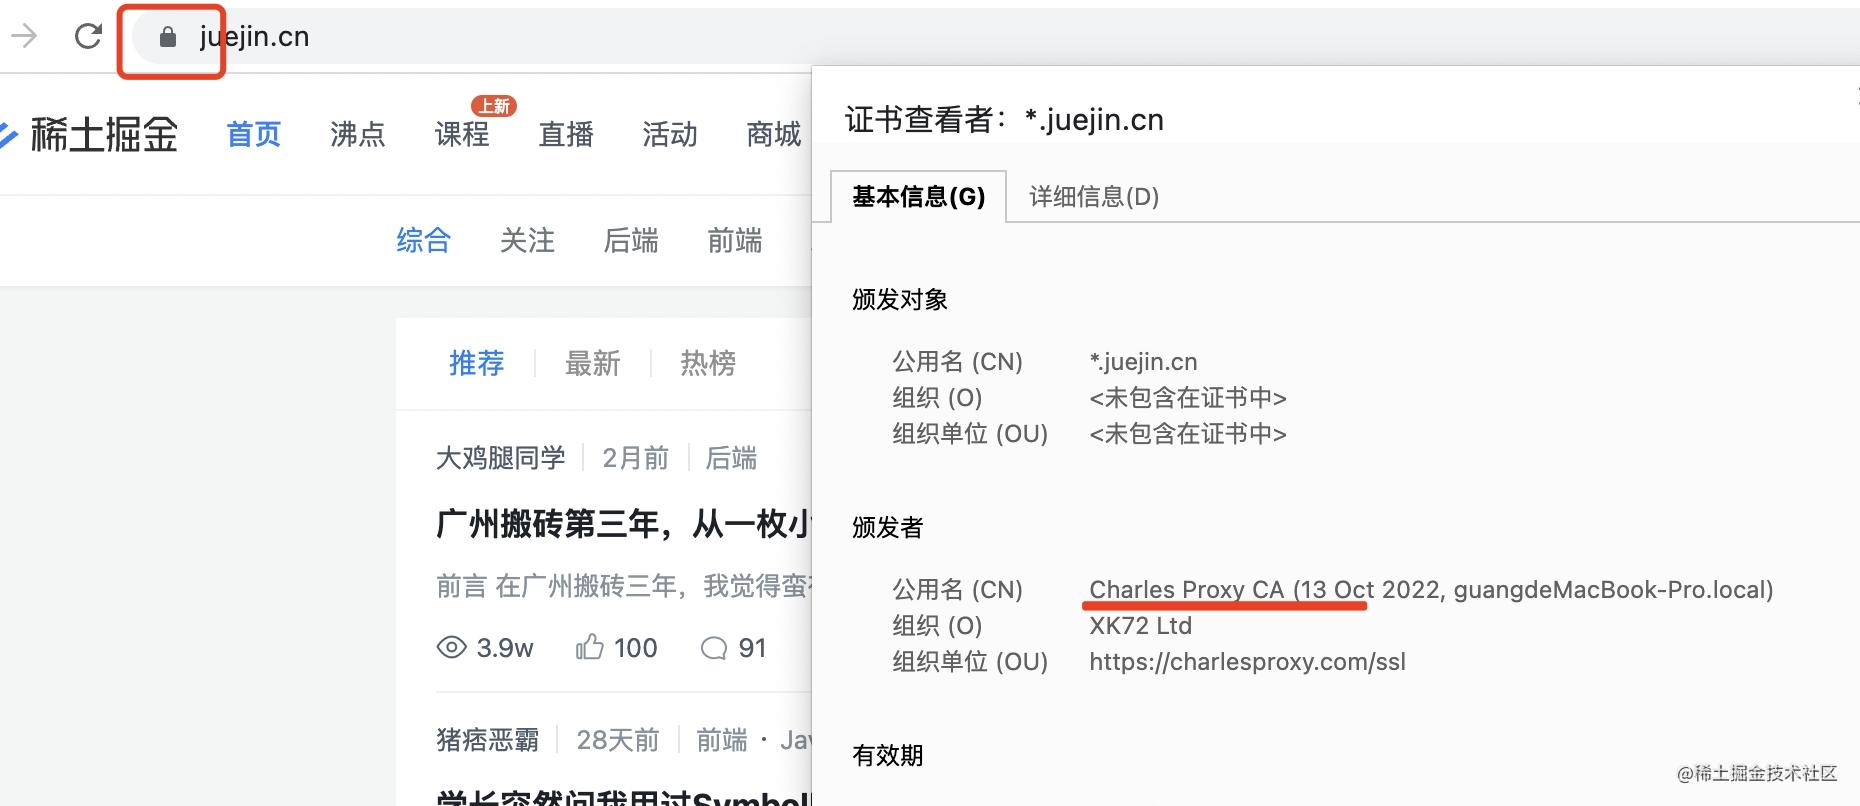Switch to 详细信息(D) certificate tab
The image size is (1860, 806).
click(1094, 197)
